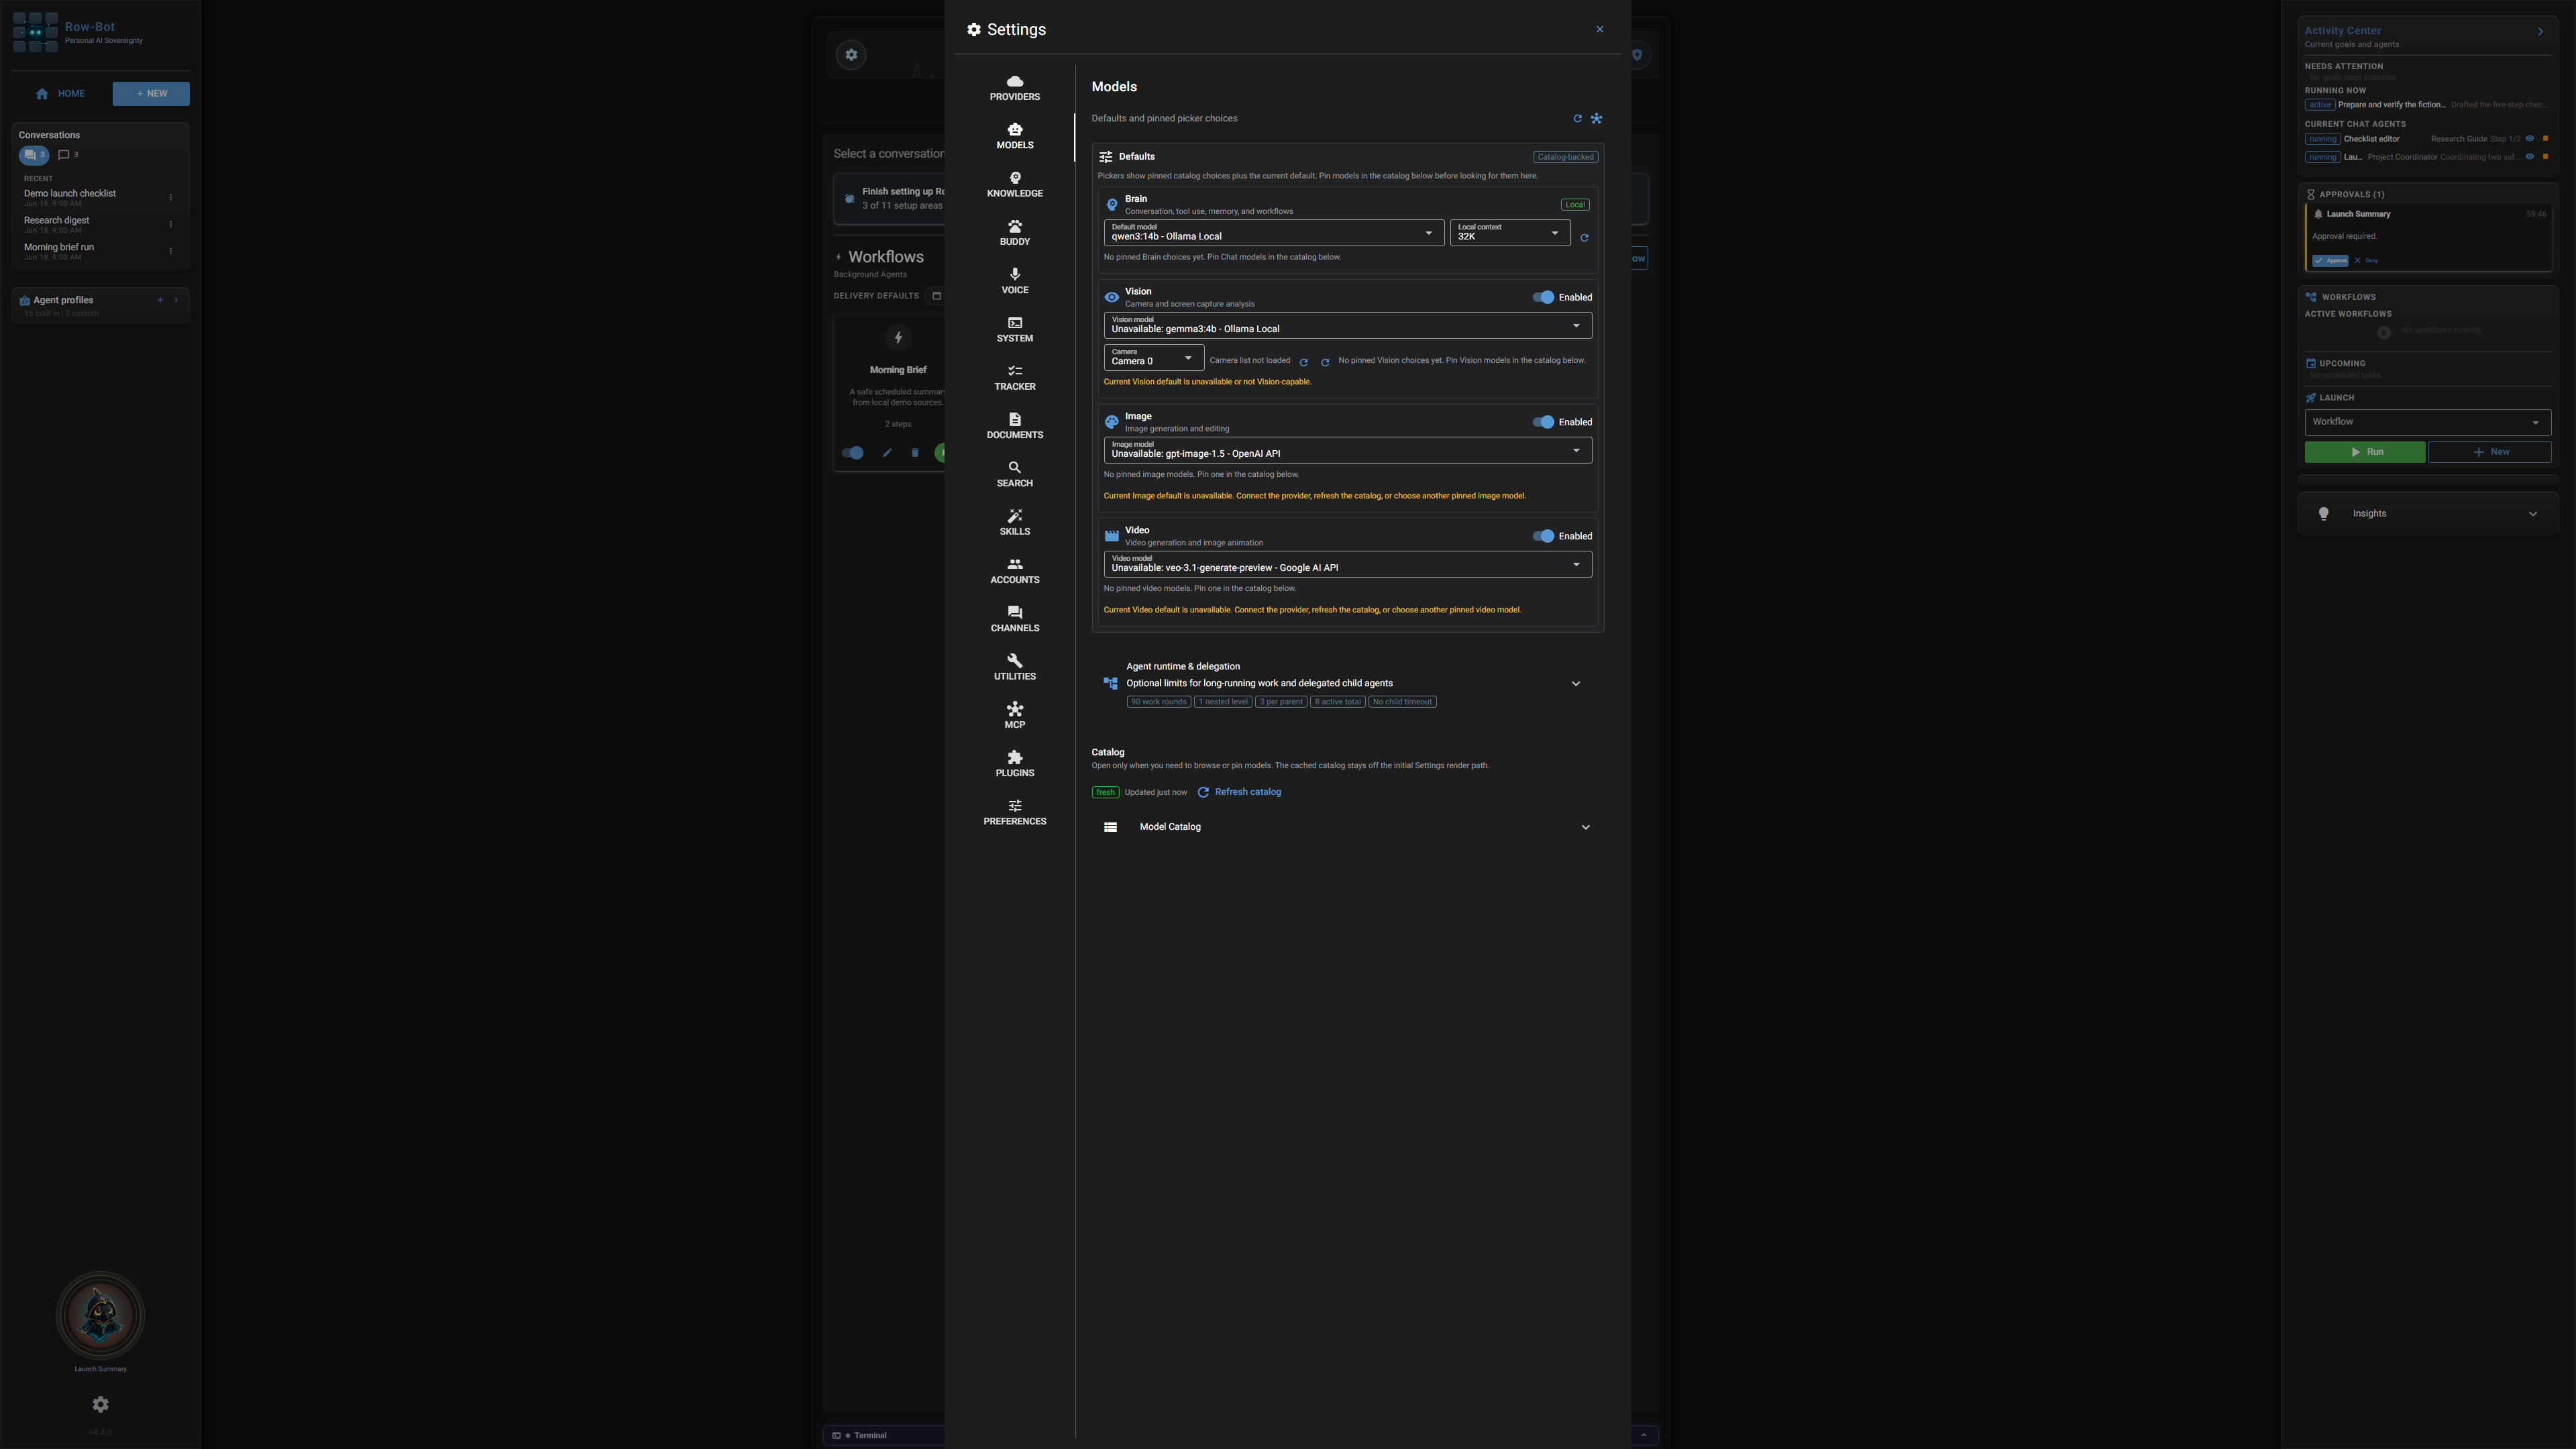Open the MCP hub icon
This screenshot has height=1449, width=2576.
[1014, 709]
